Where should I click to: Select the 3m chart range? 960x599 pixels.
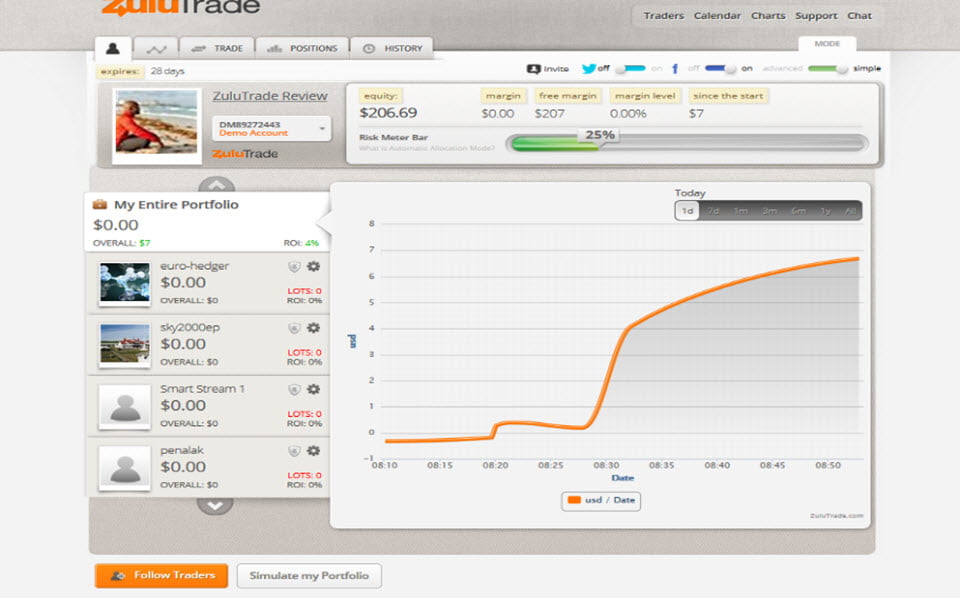coord(770,211)
